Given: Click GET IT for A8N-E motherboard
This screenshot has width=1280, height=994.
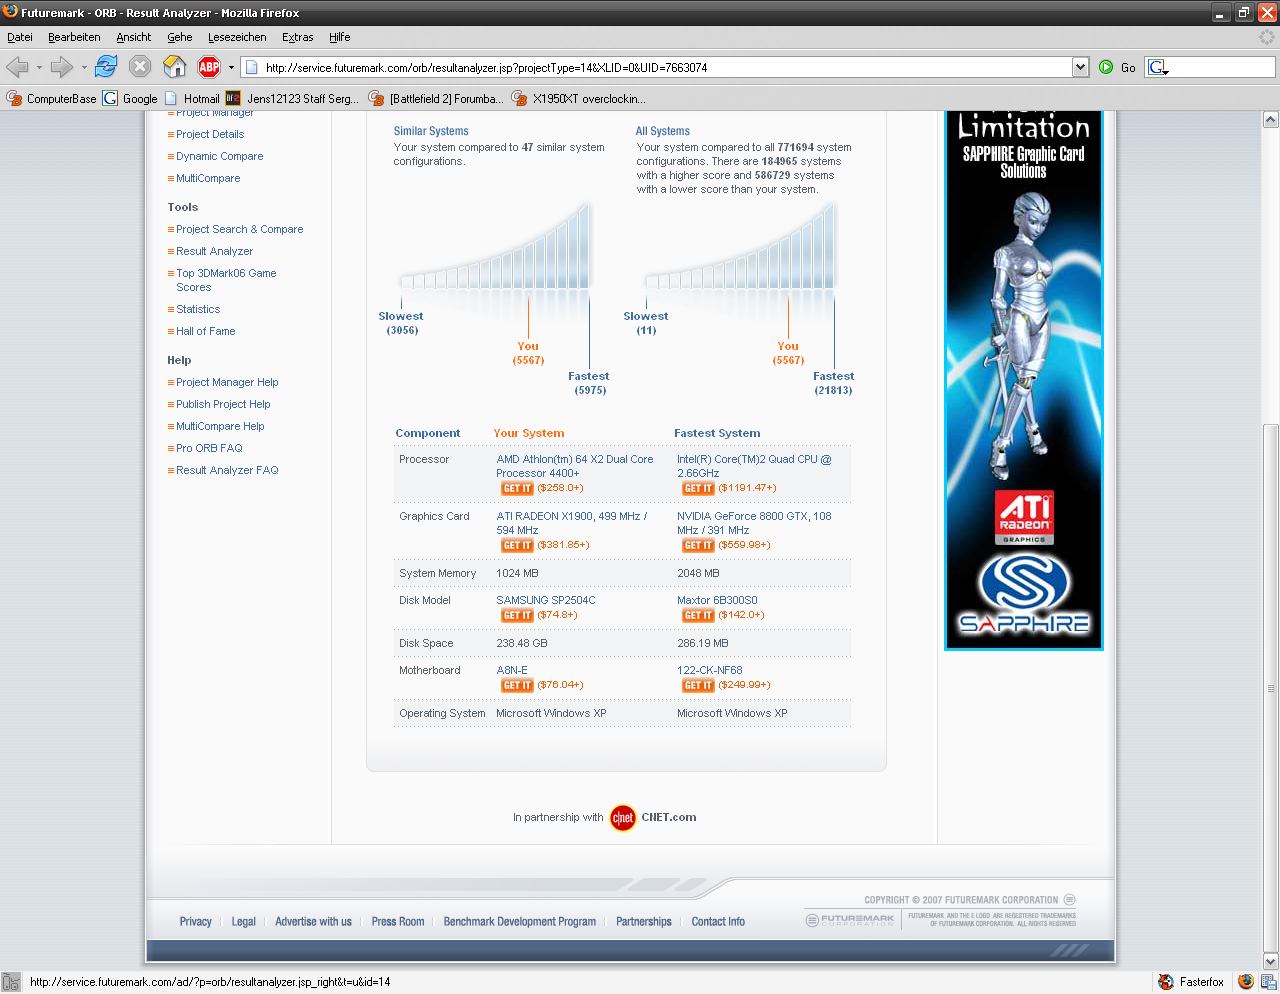Looking at the screenshot, I should 517,686.
